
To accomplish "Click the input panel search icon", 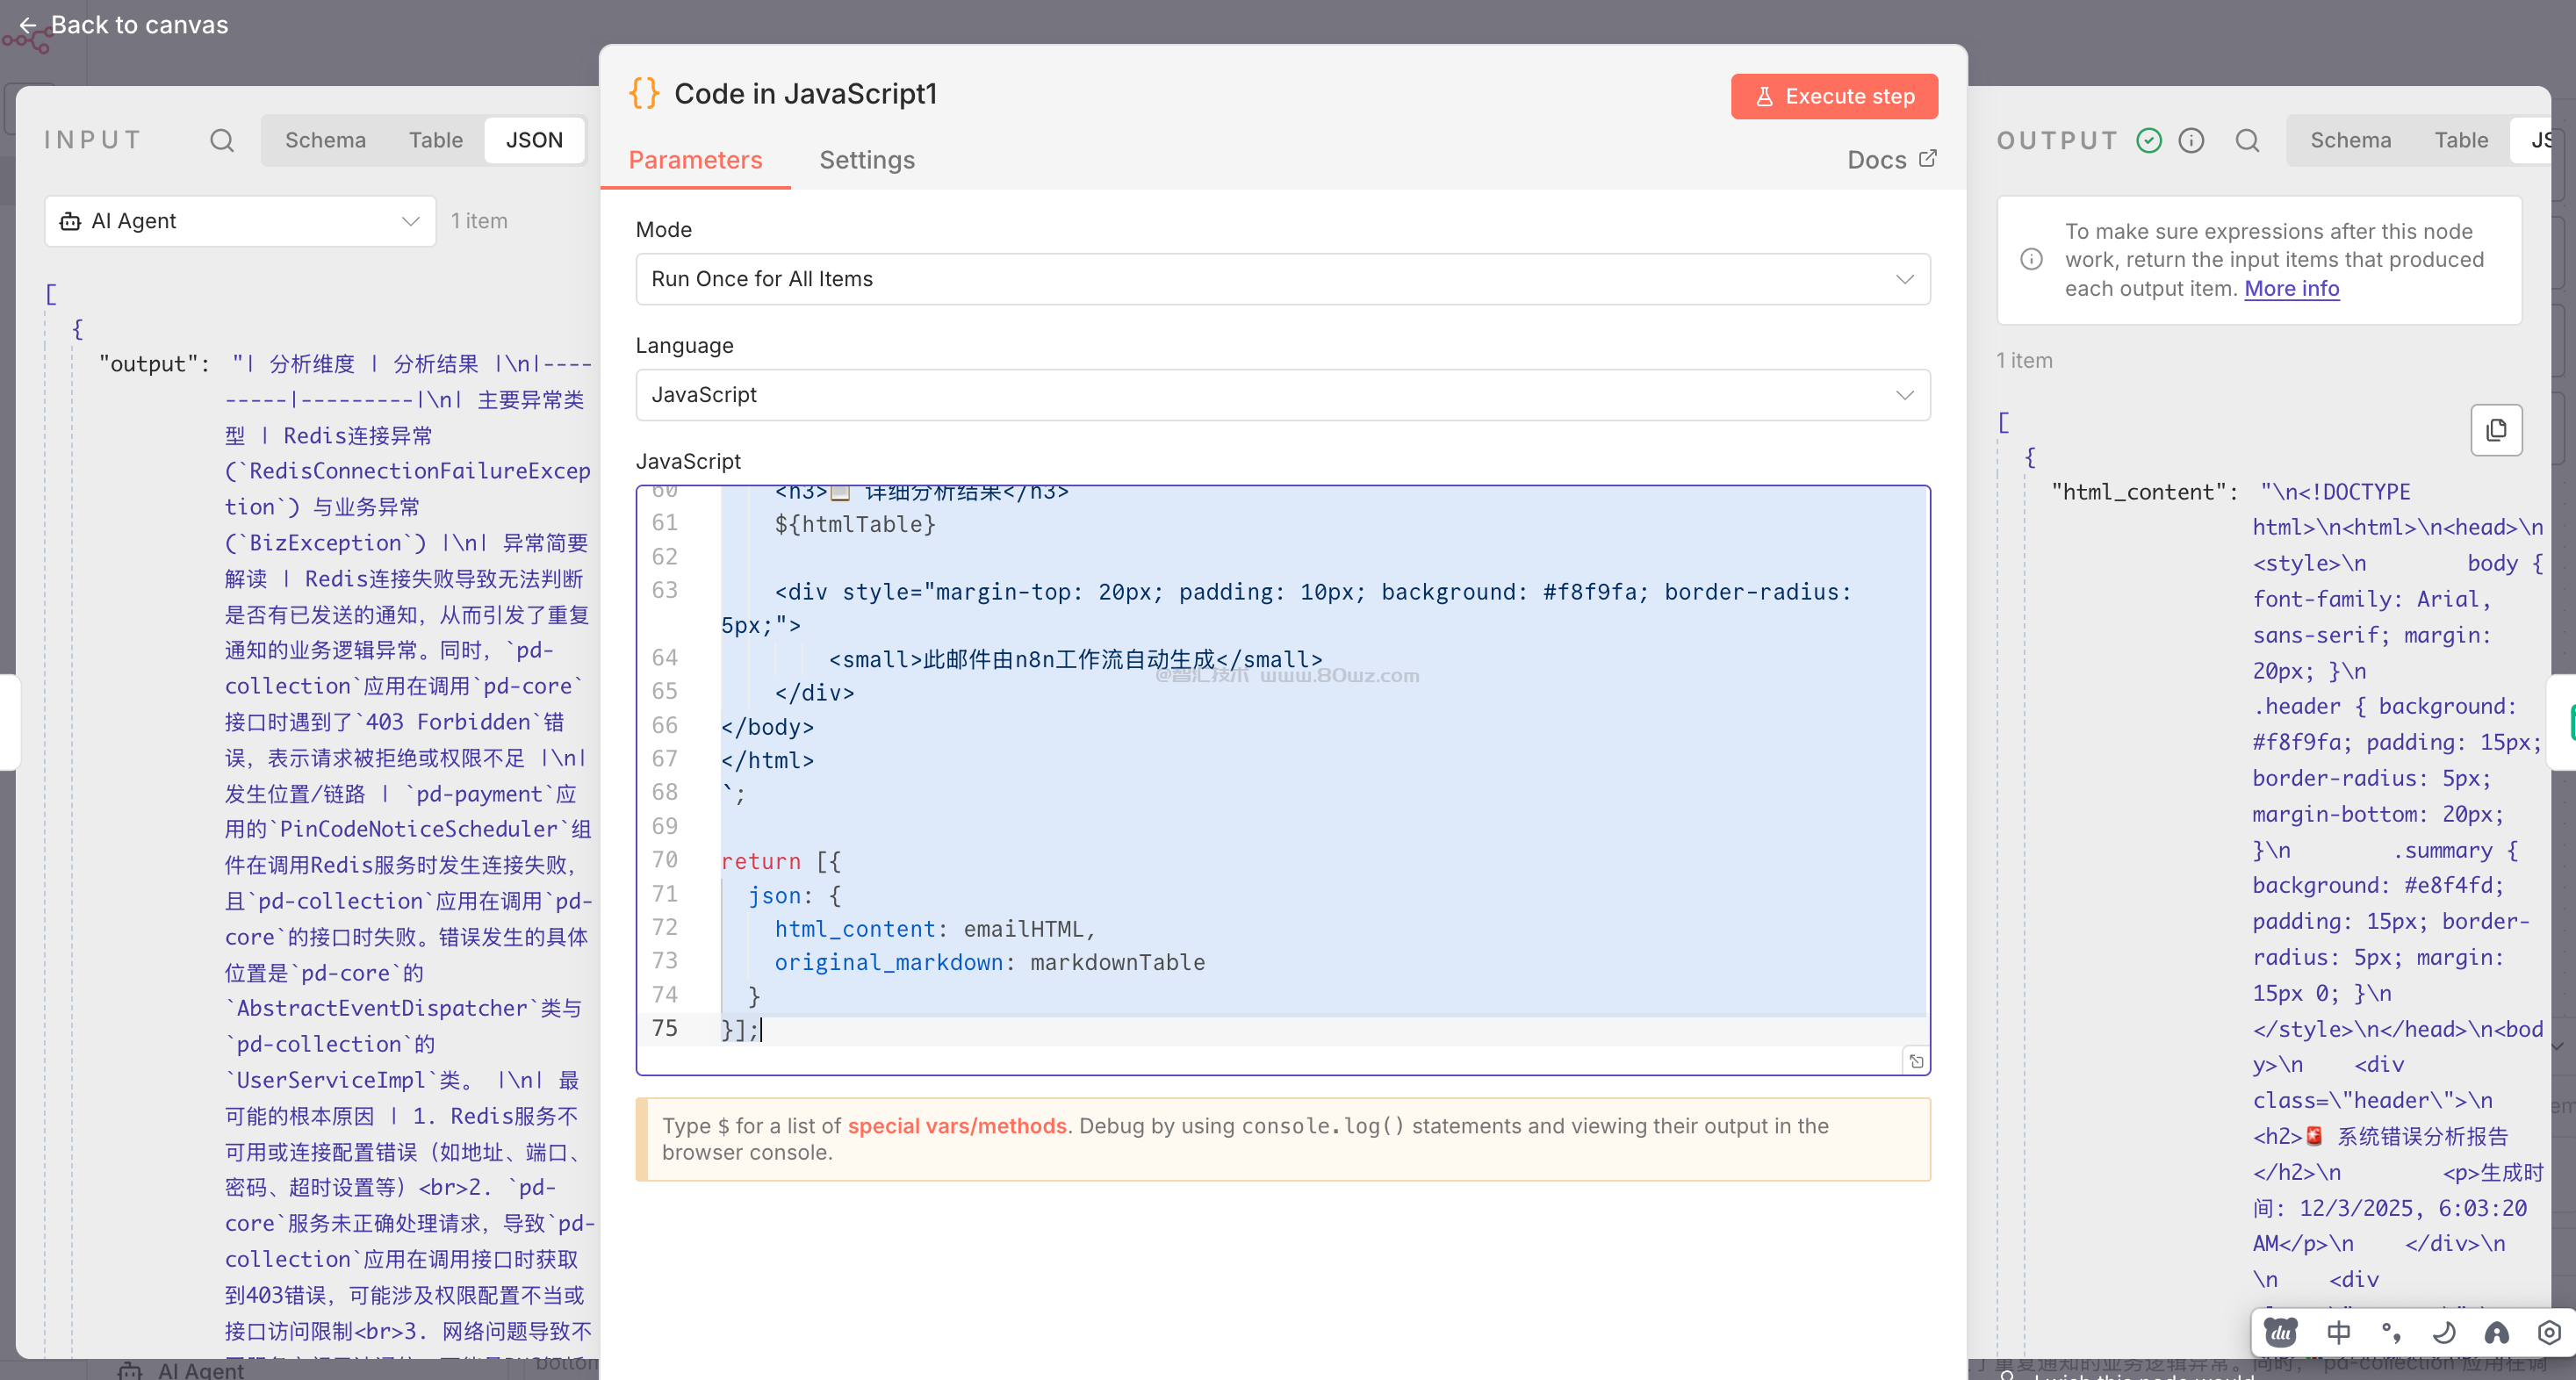I will pos(222,140).
